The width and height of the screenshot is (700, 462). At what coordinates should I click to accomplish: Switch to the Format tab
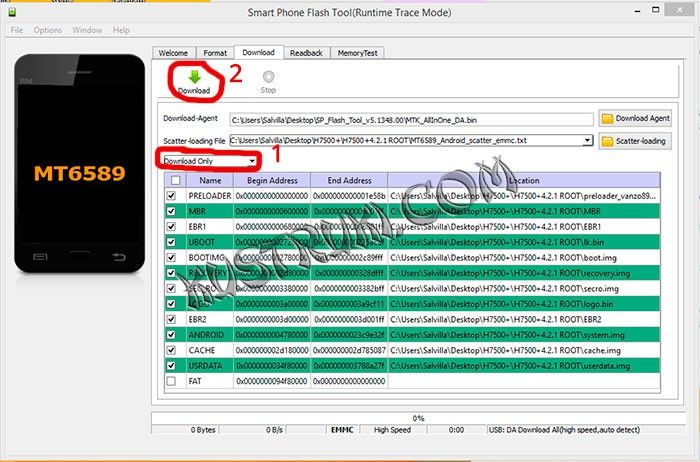click(x=215, y=53)
